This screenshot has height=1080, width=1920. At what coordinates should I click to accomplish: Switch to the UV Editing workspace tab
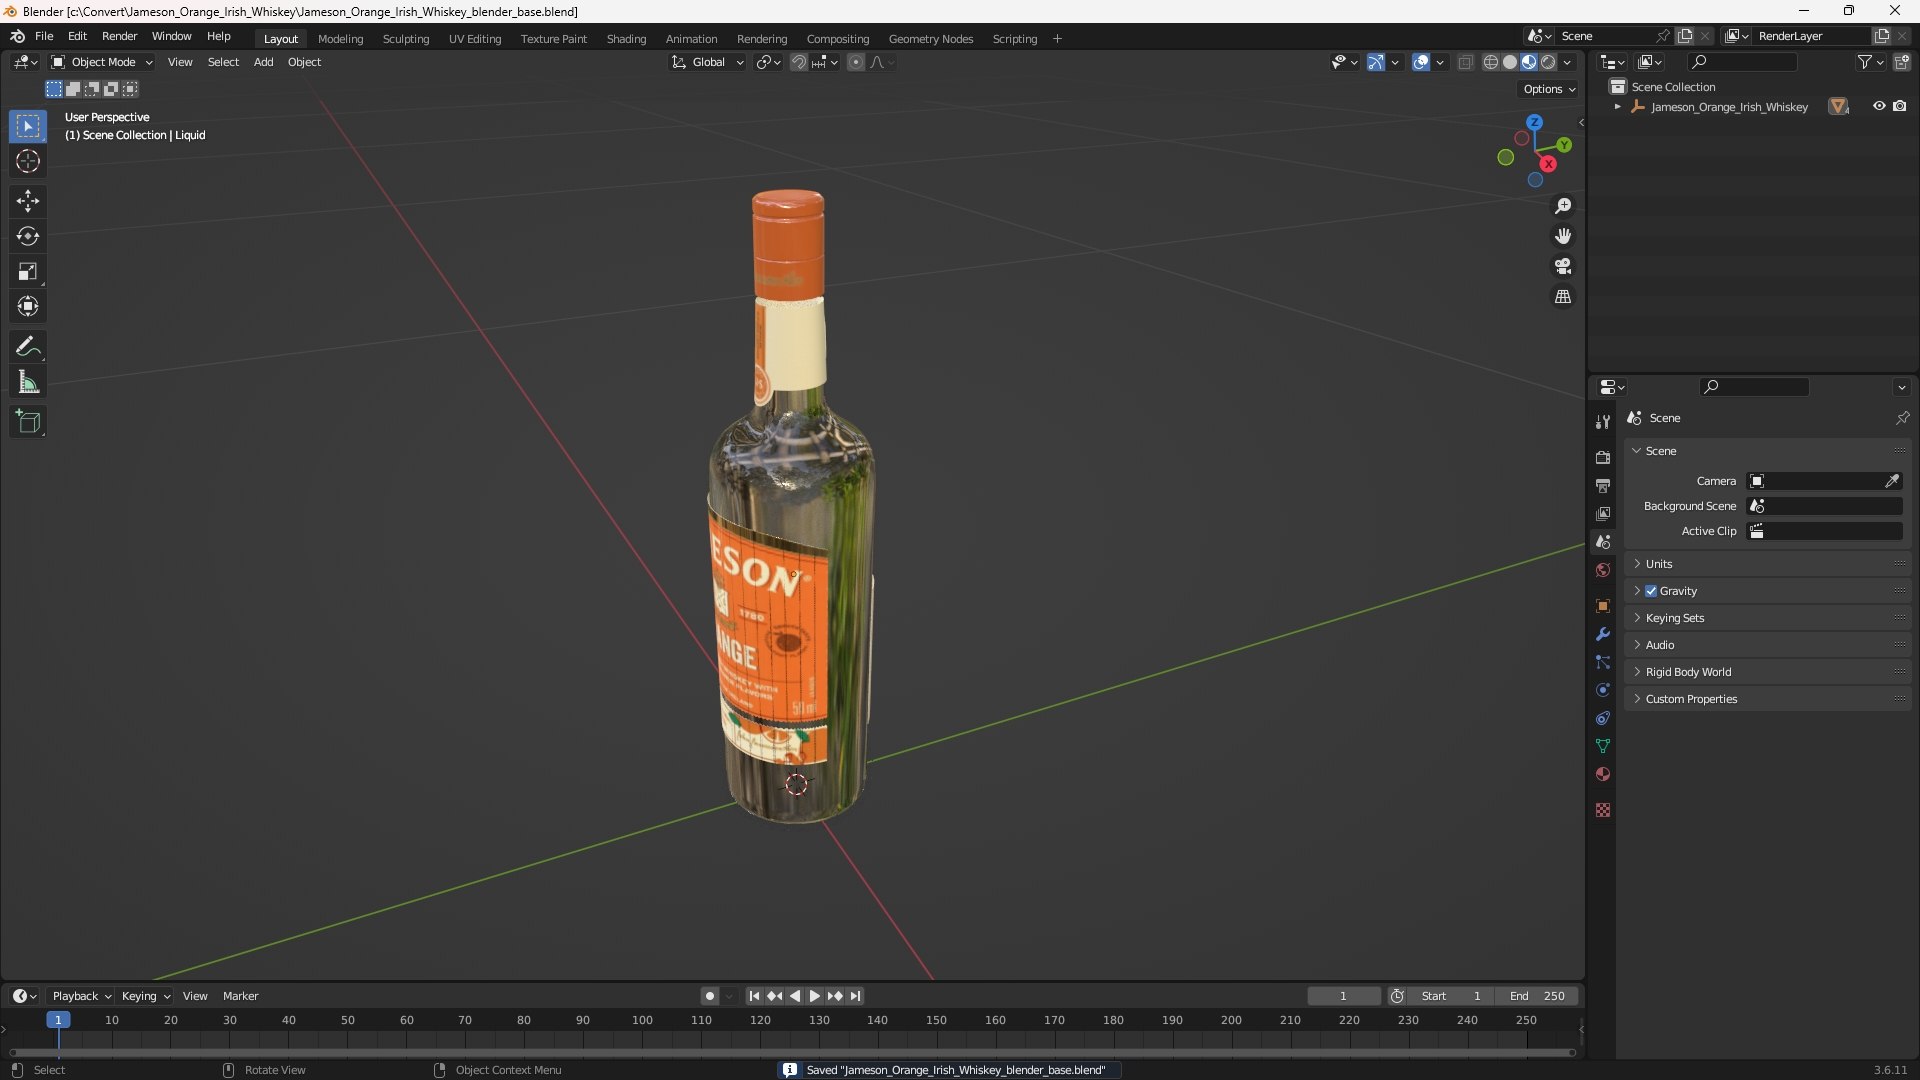[x=475, y=39]
